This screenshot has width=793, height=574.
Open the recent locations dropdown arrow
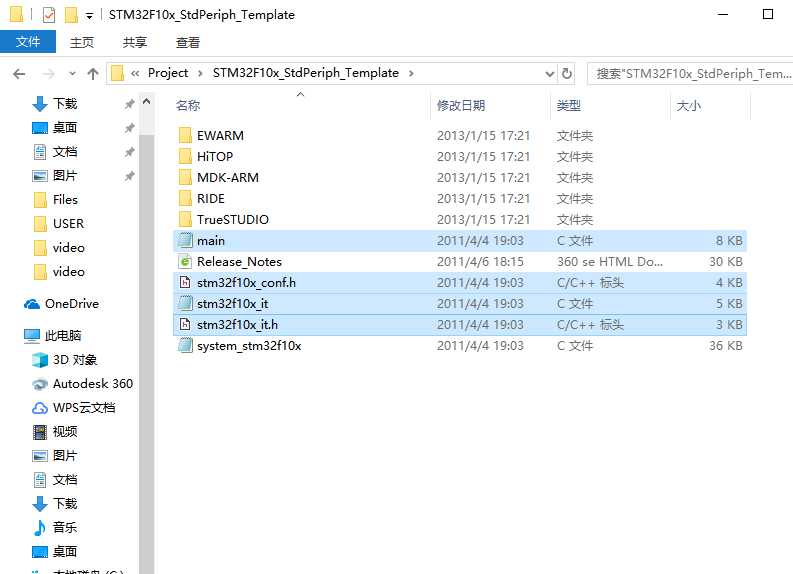click(x=72, y=74)
